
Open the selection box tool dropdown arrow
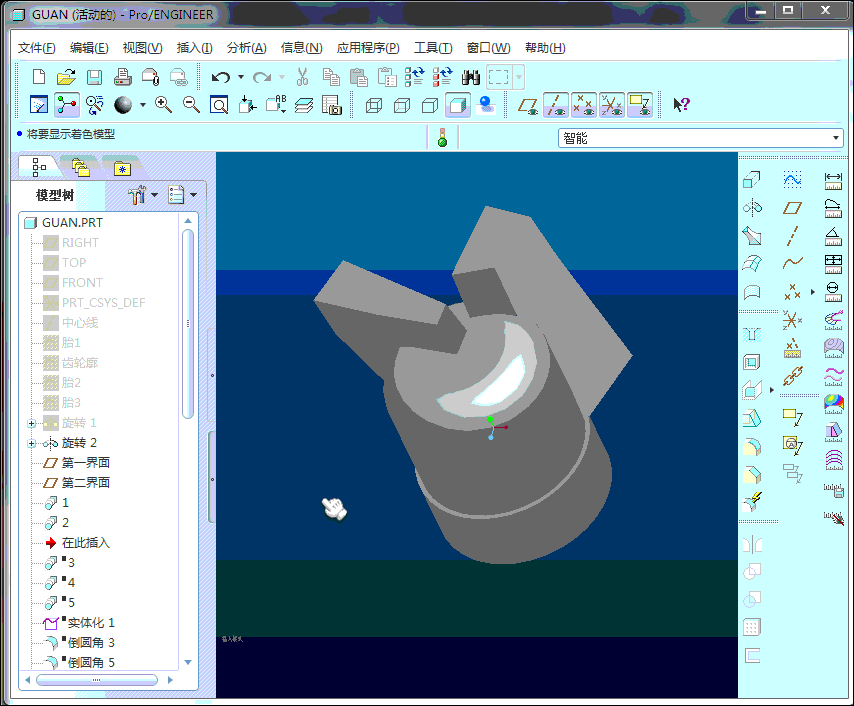click(519, 77)
